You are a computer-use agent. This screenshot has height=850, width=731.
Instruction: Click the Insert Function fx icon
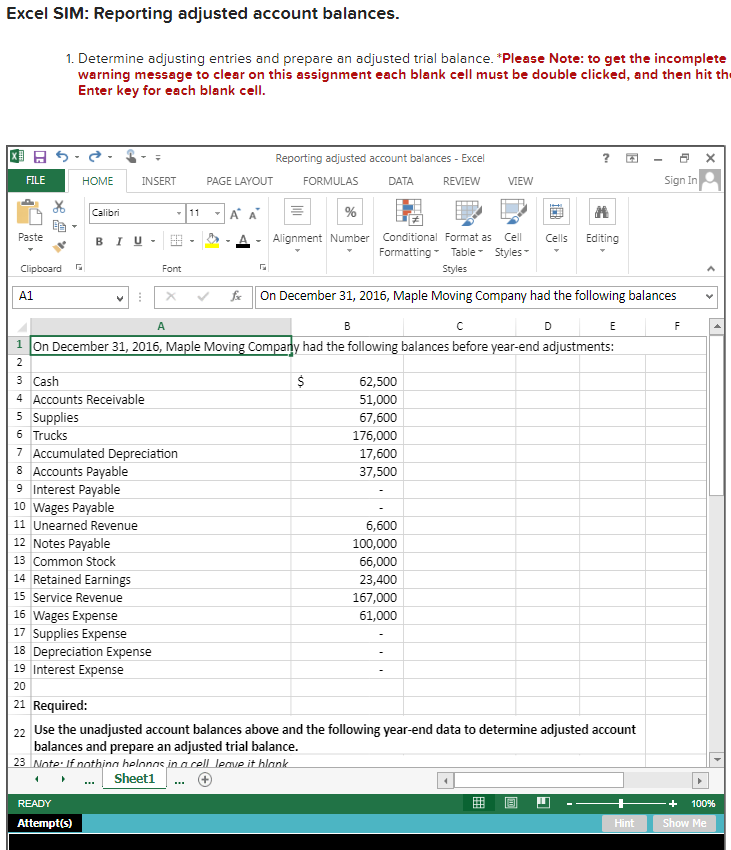(x=236, y=296)
